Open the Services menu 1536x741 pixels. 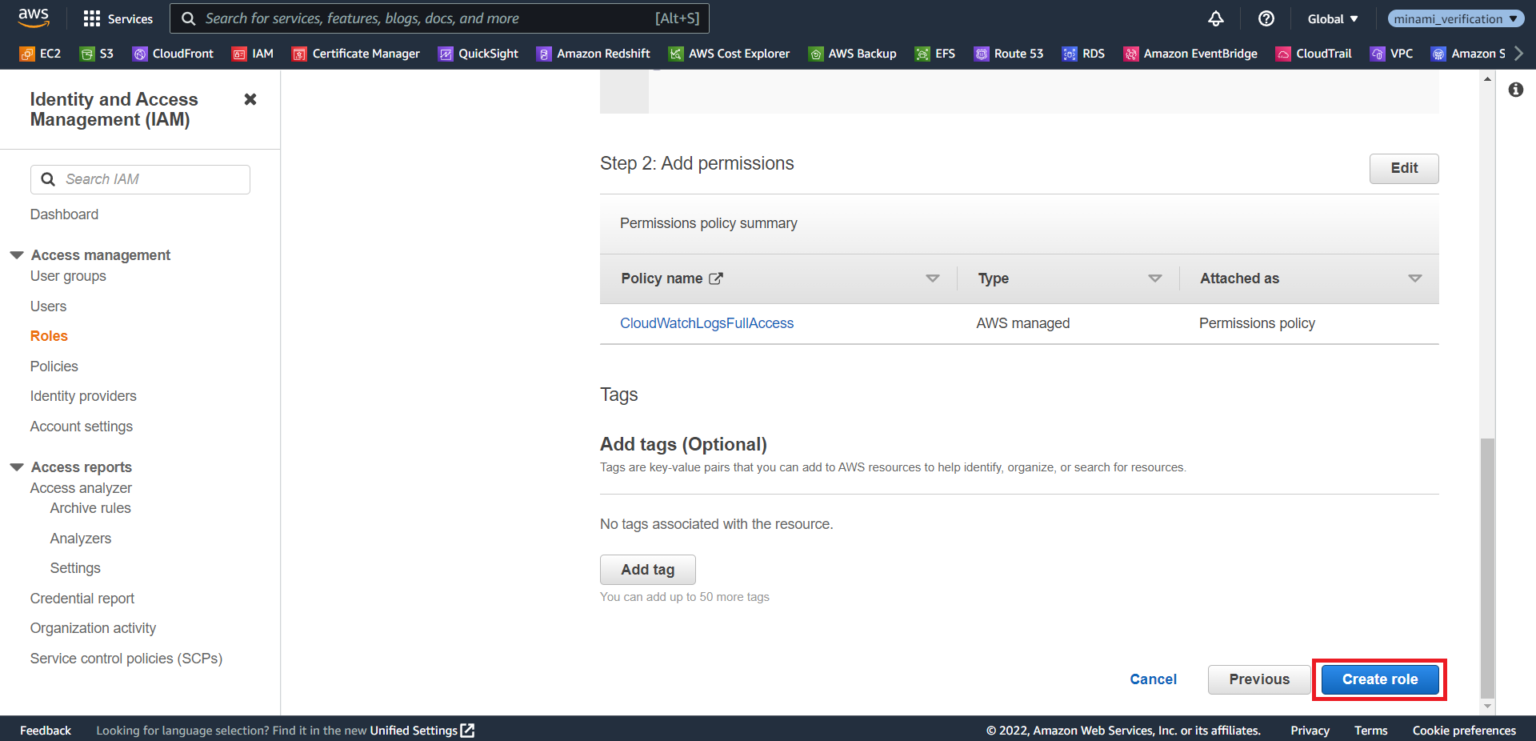pos(117,18)
